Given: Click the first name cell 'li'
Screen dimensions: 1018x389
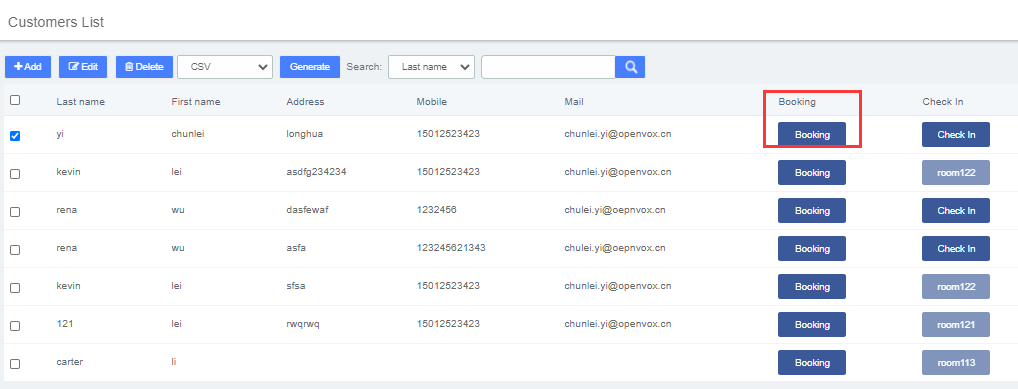Looking at the screenshot, I should [173, 362].
